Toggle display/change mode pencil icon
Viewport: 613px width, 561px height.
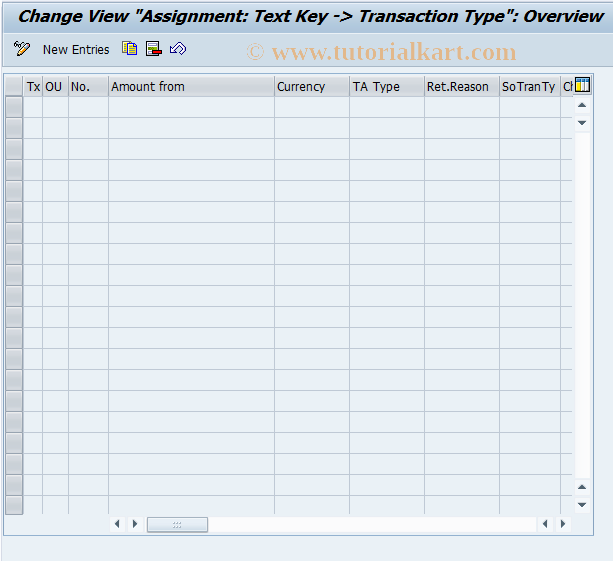pos(22,49)
